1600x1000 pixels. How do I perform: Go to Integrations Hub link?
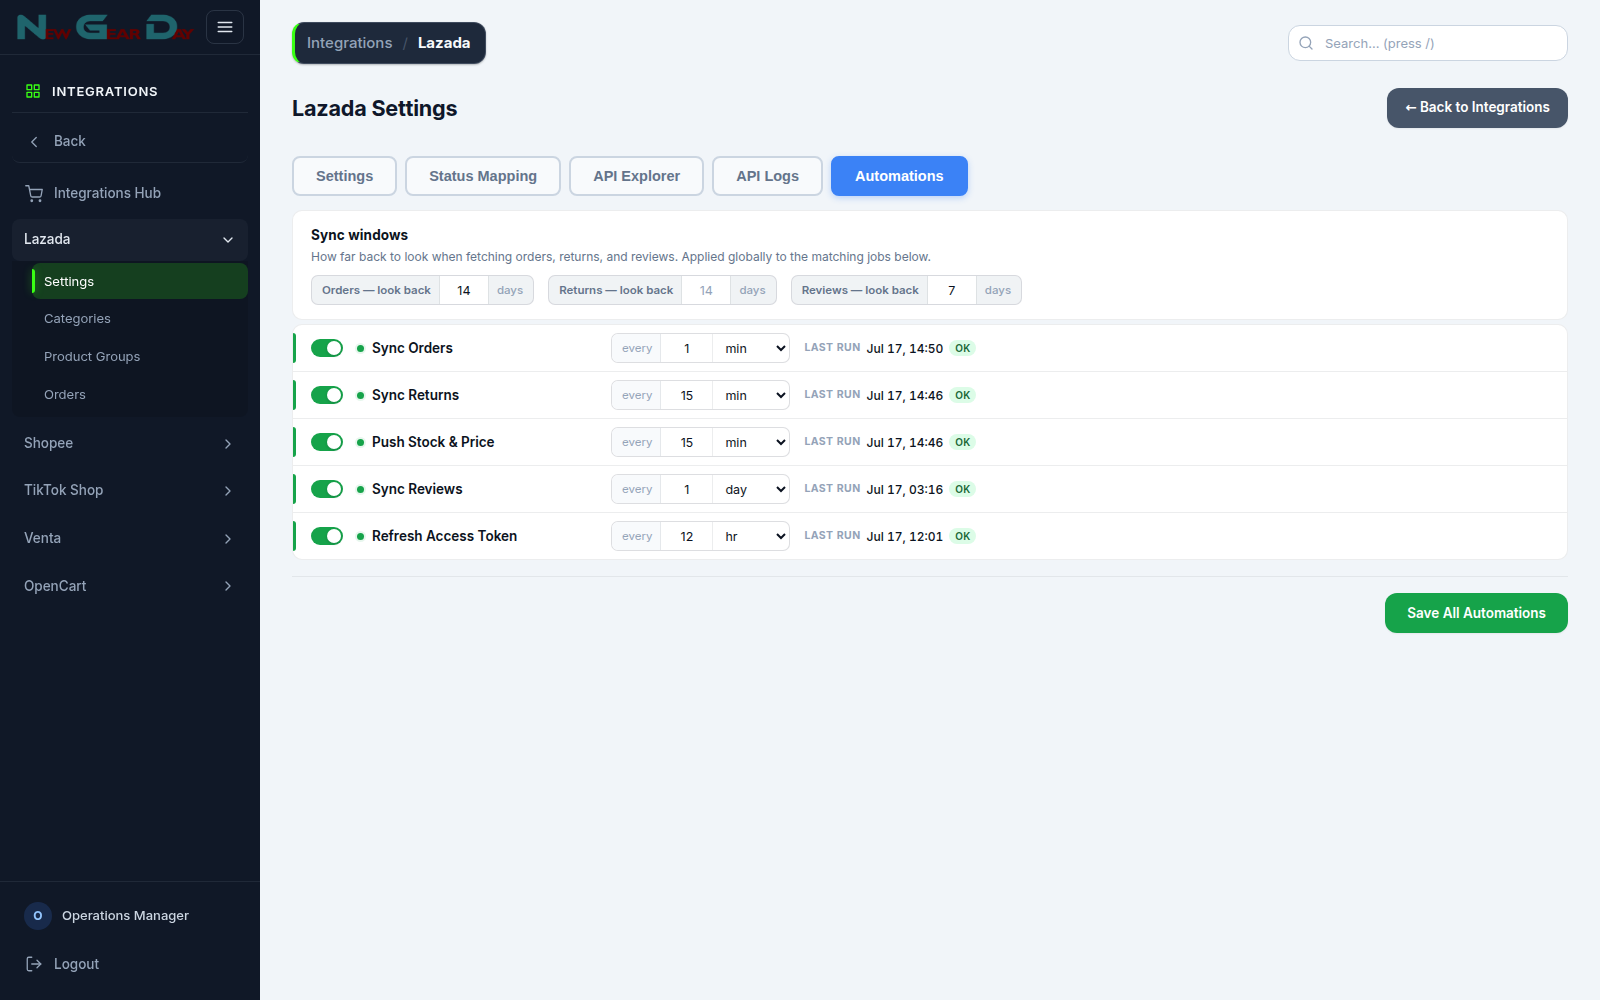(x=130, y=193)
